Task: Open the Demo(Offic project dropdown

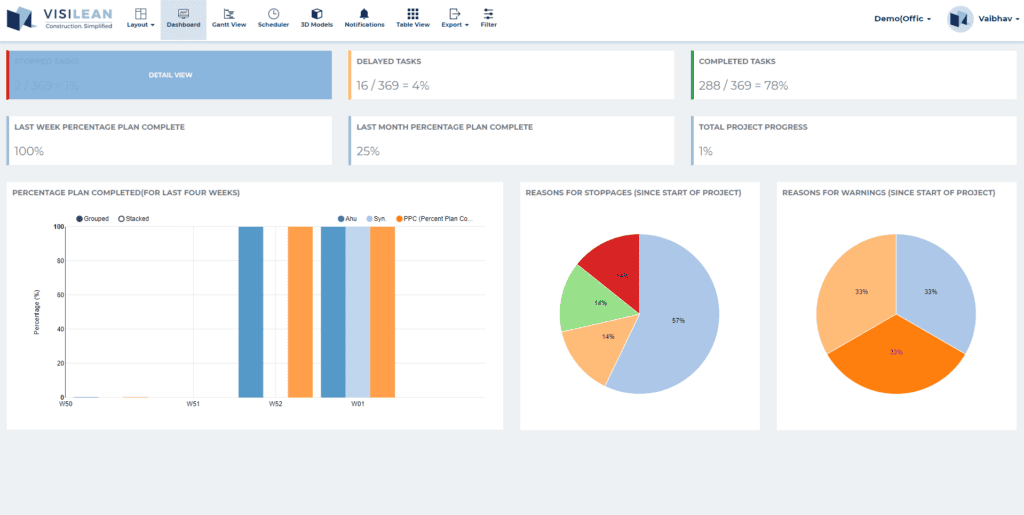Action: pyautogui.click(x=902, y=19)
